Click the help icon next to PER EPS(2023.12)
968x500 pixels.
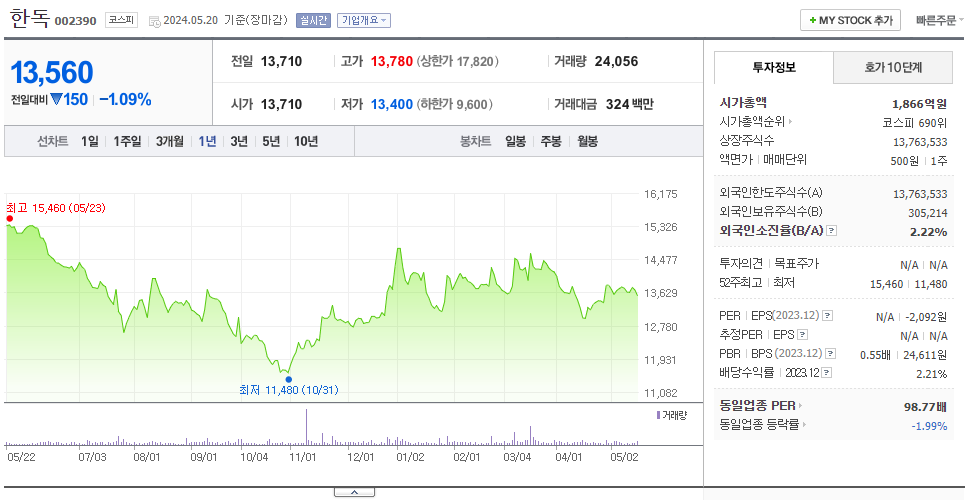(x=828, y=315)
